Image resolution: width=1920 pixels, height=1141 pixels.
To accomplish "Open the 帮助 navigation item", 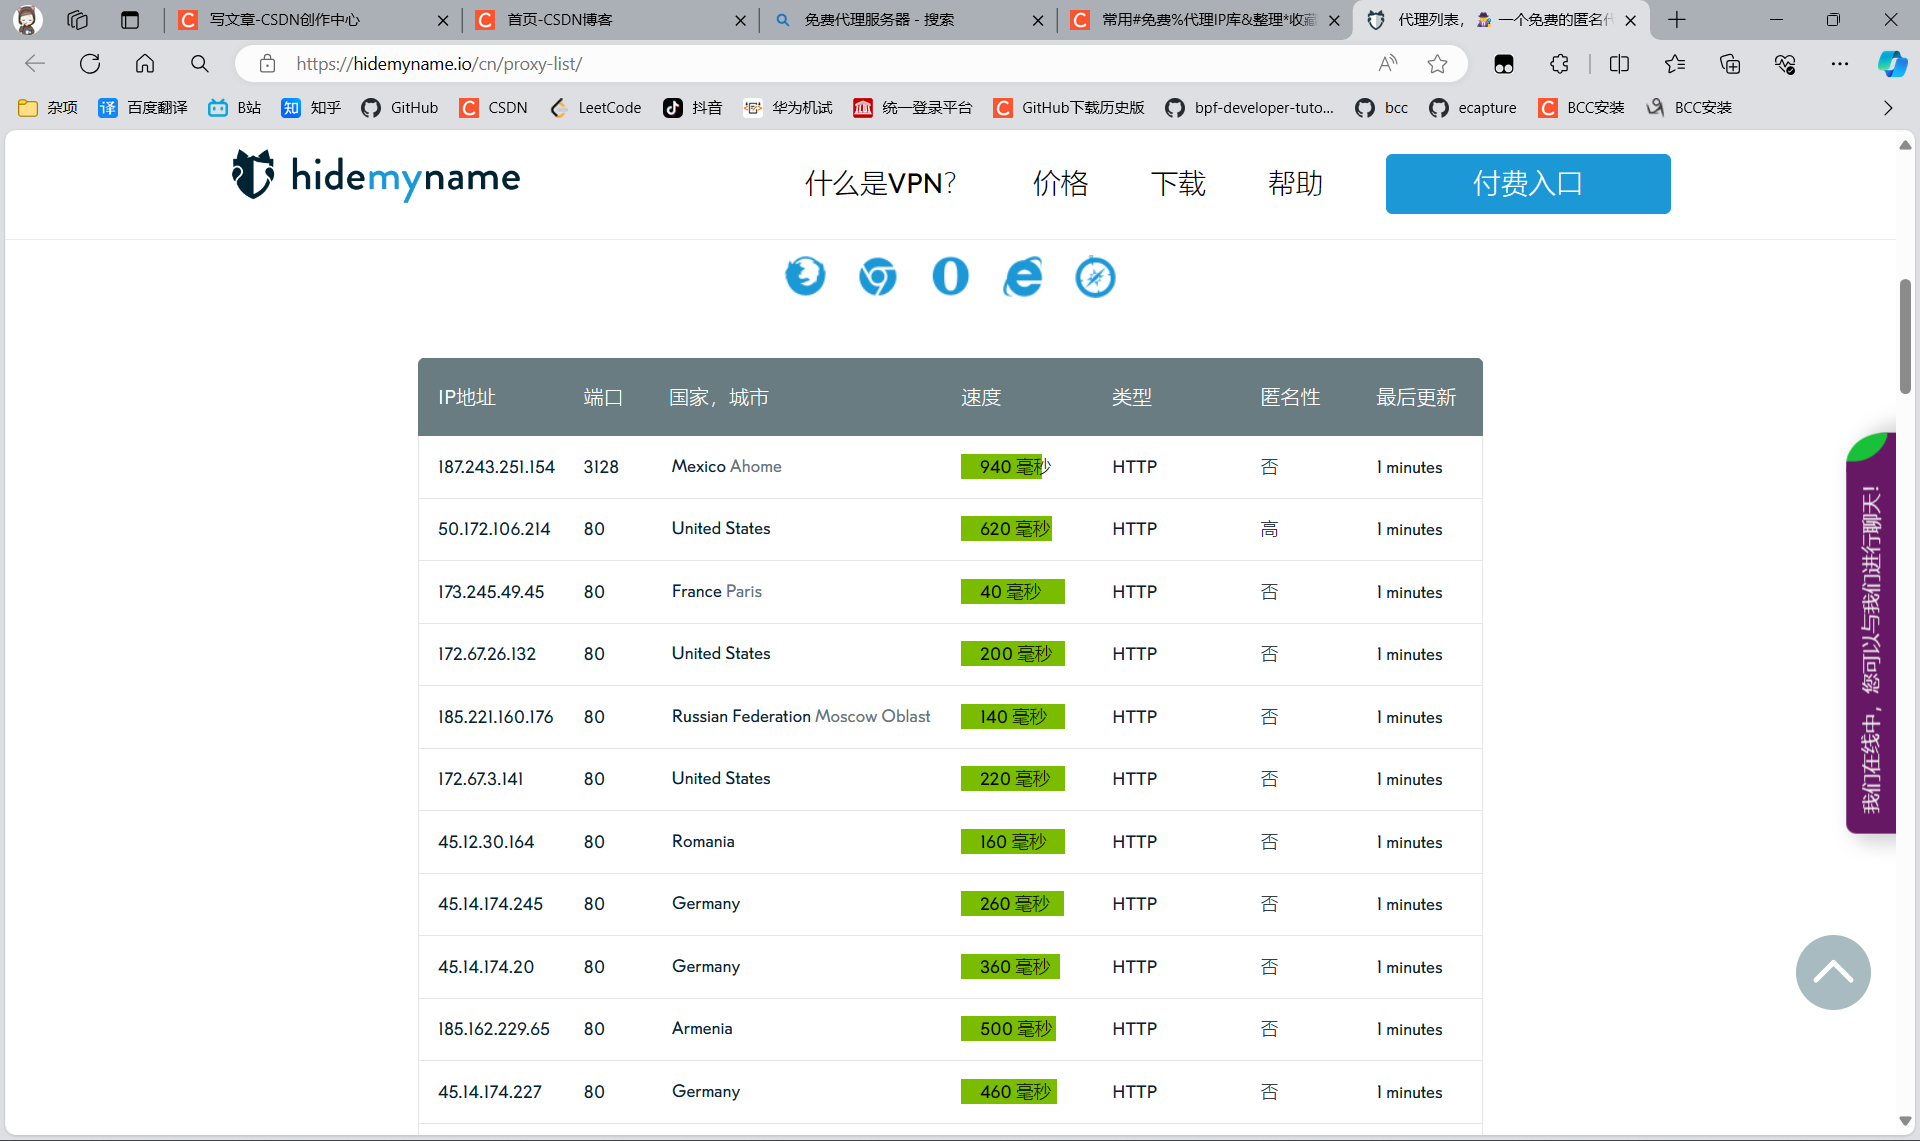I will click(1295, 184).
